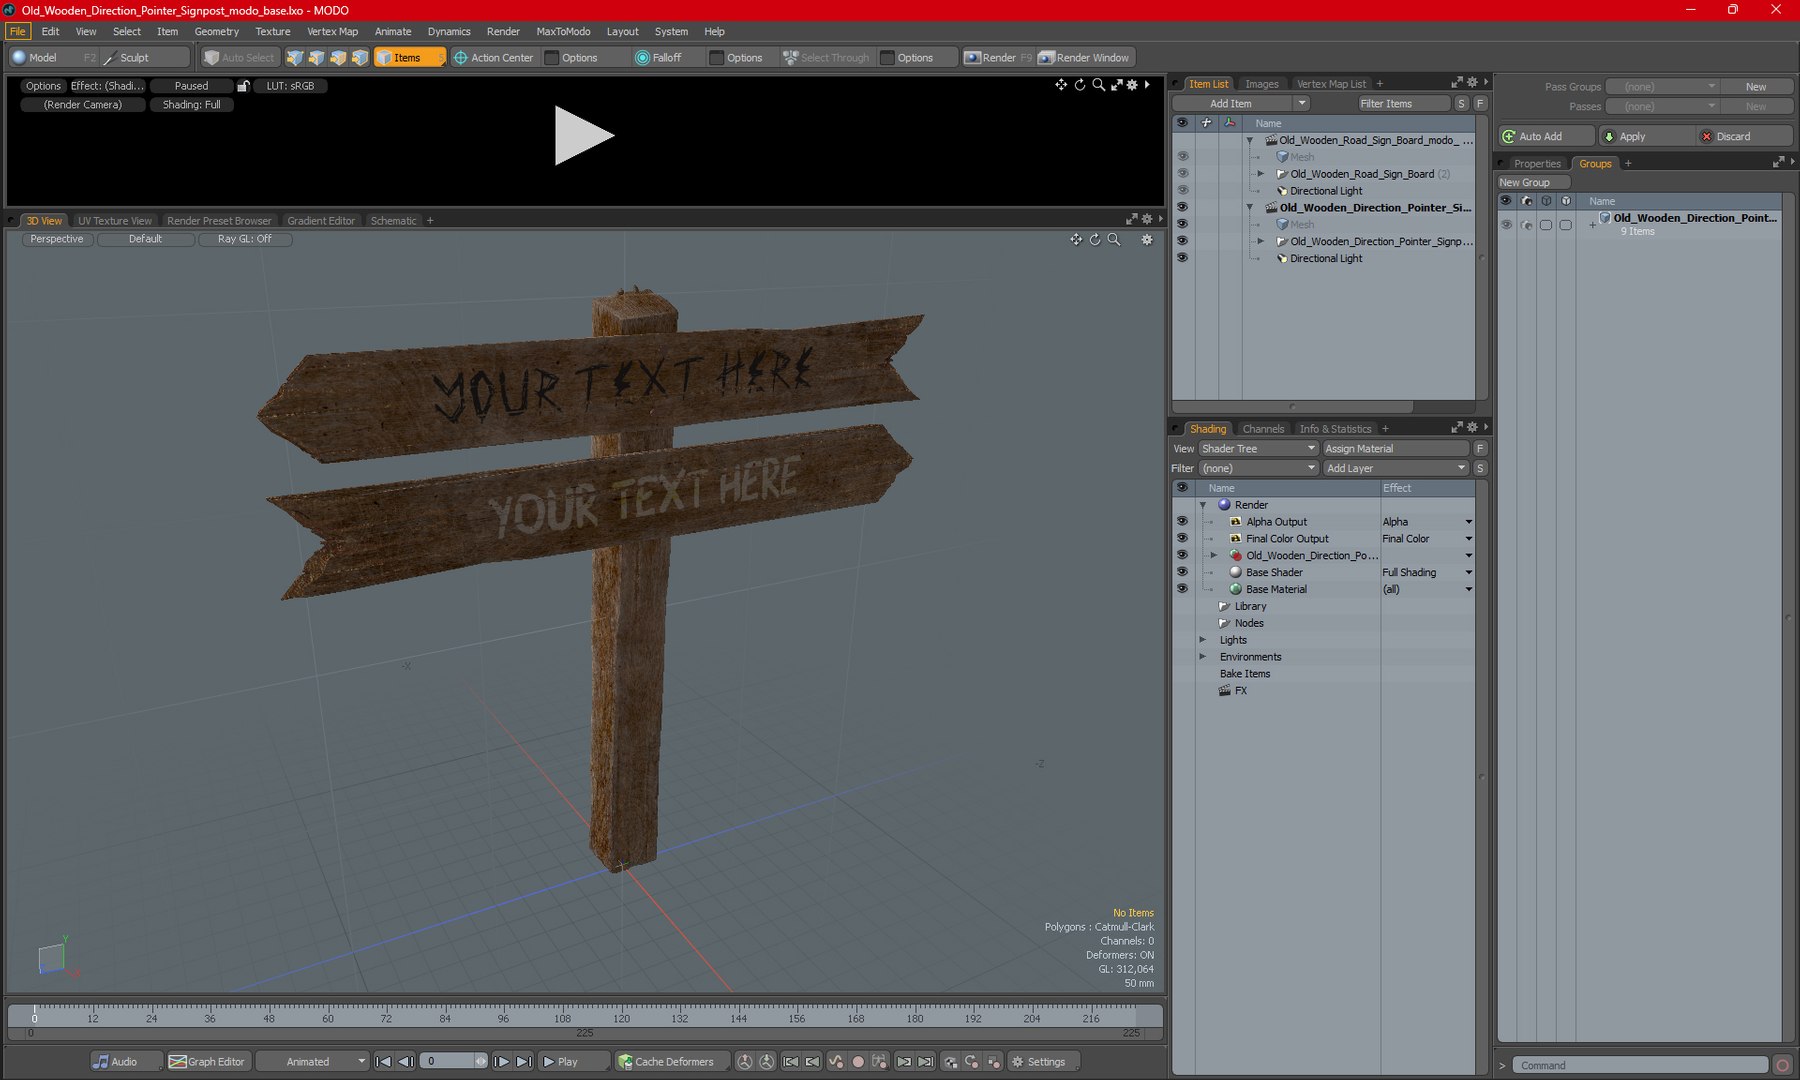This screenshot has width=1800, height=1080.
Task: Toggle visibility of Old_Wooden_Road_Sign_Board item
Action: point(1182,174)
